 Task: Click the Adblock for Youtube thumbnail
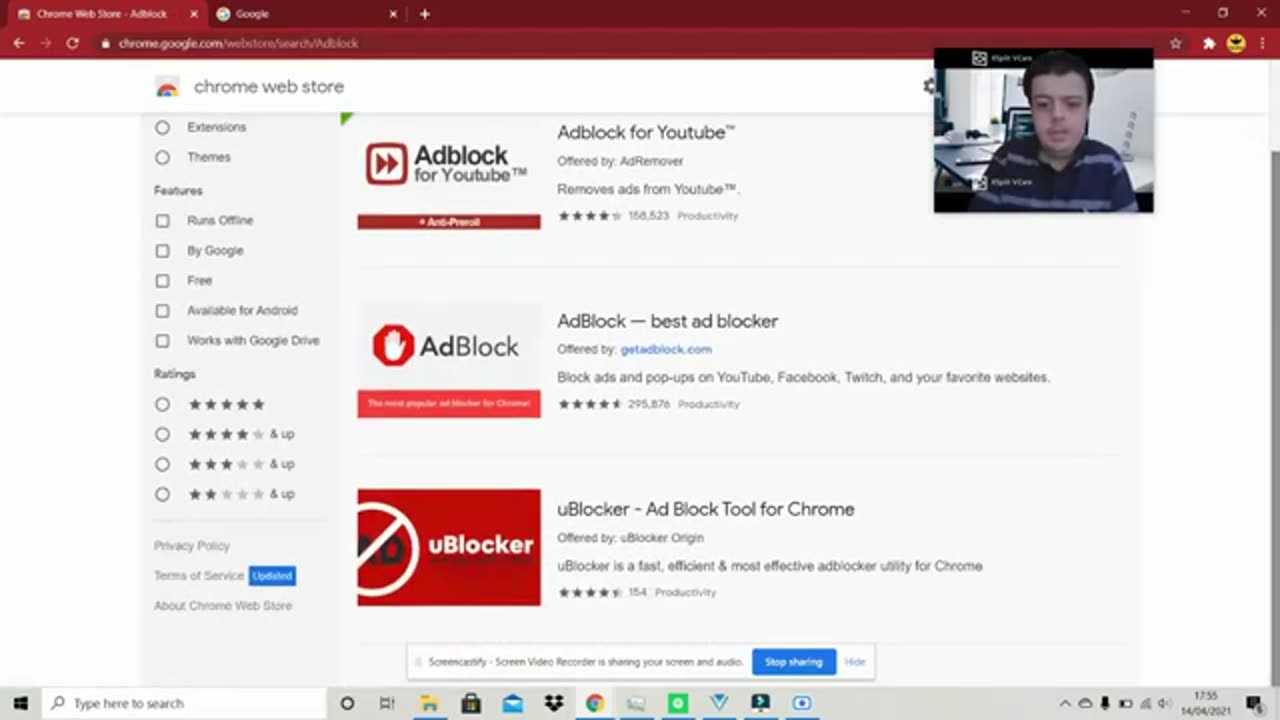[x=449, y=171]
